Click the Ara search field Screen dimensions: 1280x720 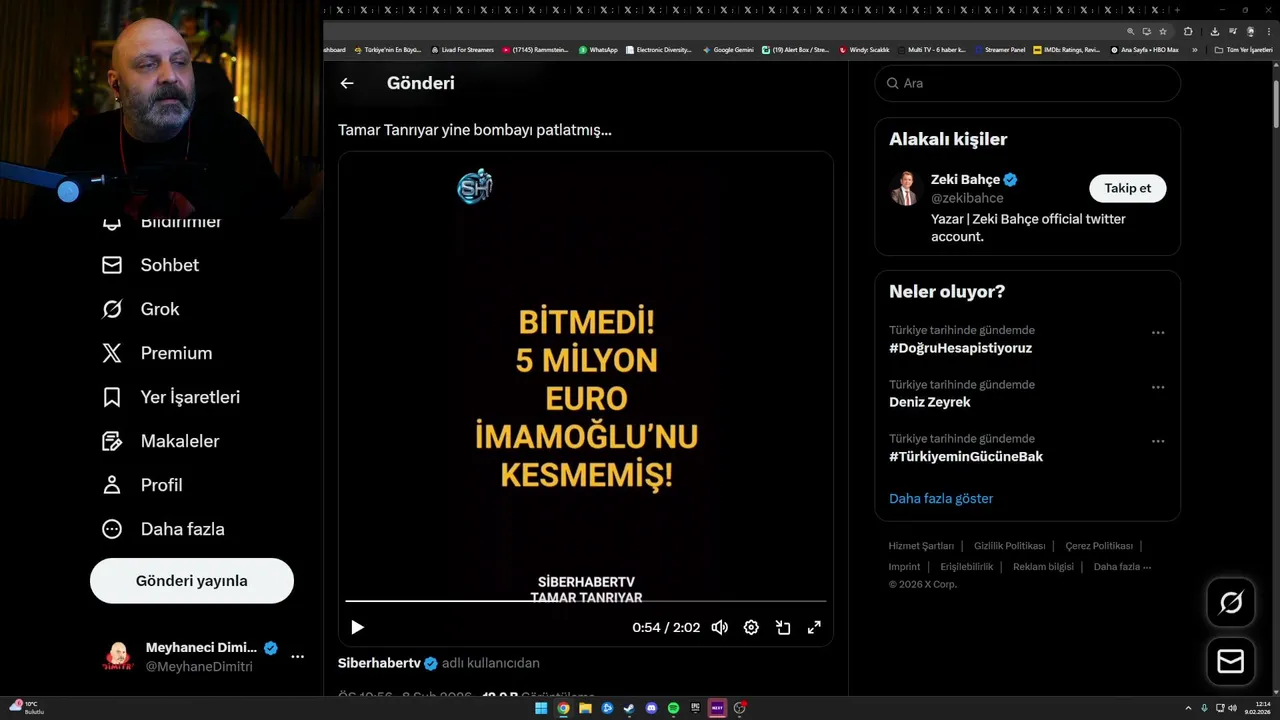click(1028, 83)
